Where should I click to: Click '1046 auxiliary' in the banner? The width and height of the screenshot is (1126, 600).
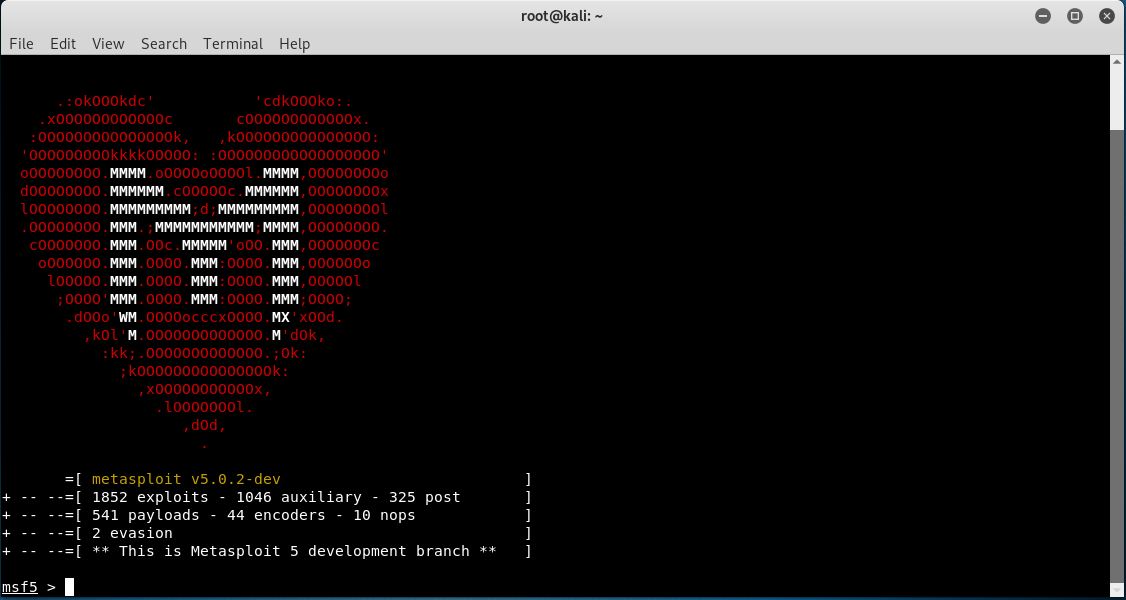click(299, 497)
